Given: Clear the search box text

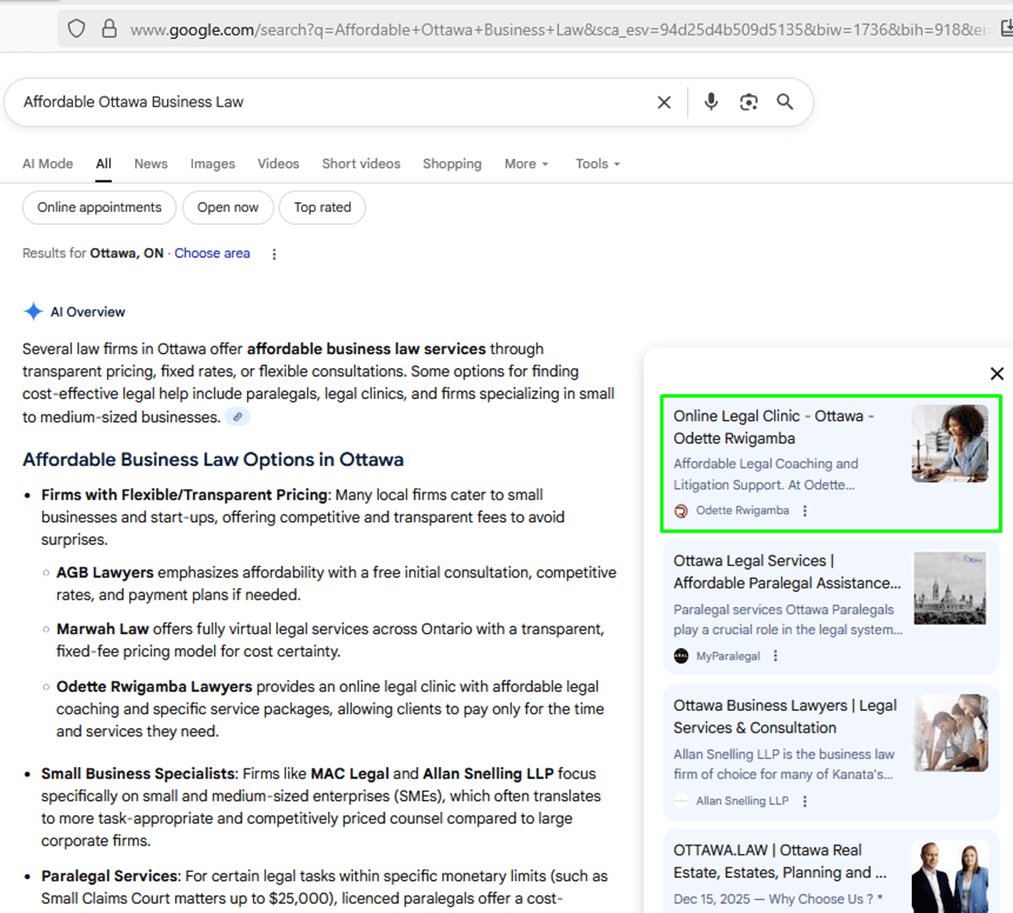Looking at the screenshot, I should (664, 102).
